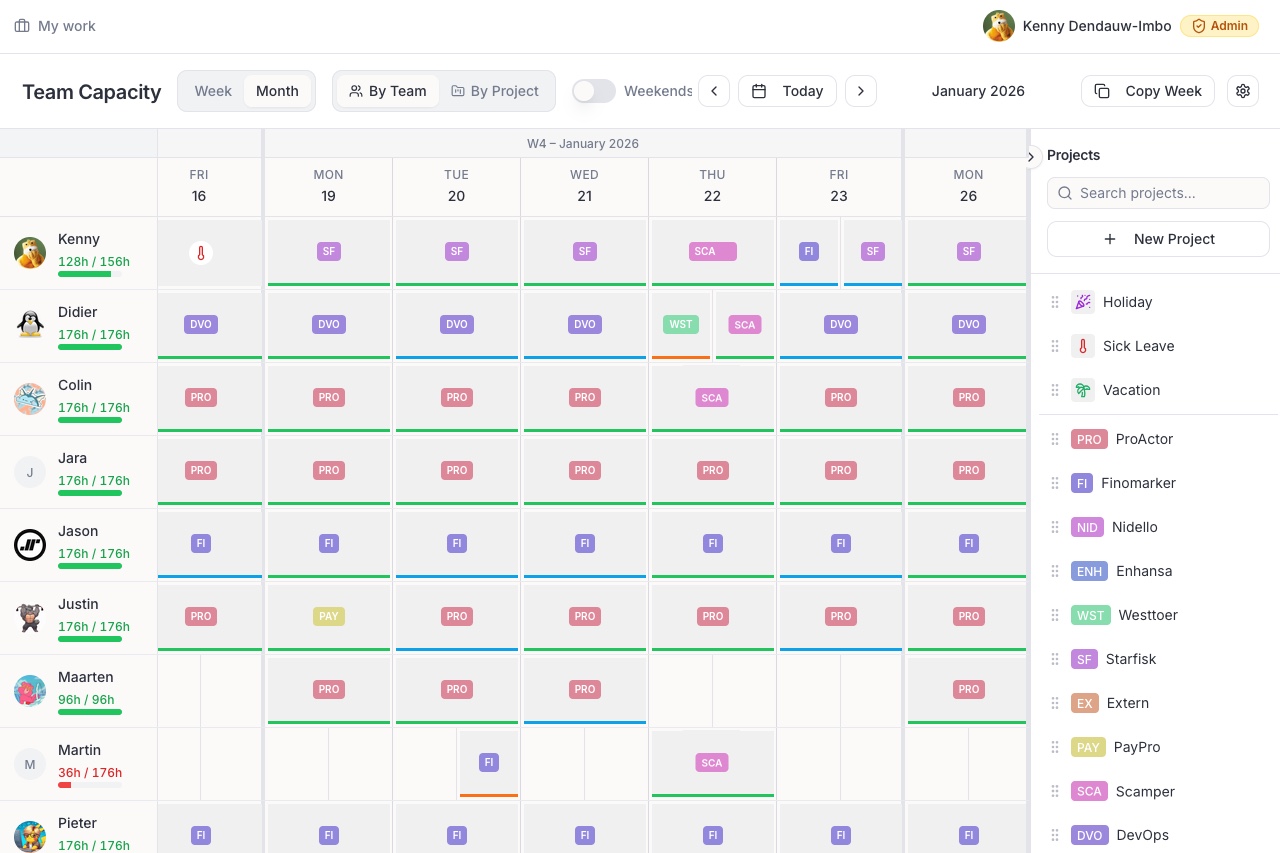This screenshot has height=853, width=1280.
Task: Click the Copy Week button
Action: (x=1148, y=91)
